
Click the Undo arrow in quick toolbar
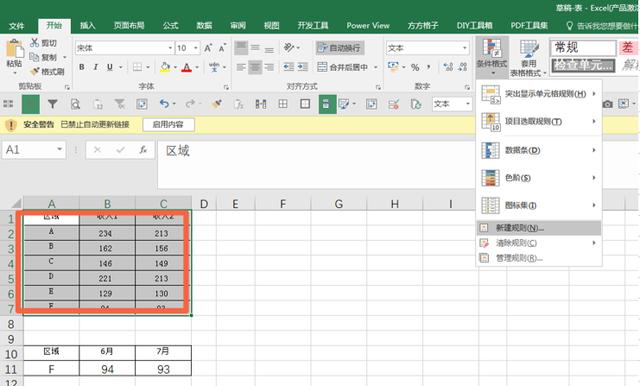[x=164, y=104]
